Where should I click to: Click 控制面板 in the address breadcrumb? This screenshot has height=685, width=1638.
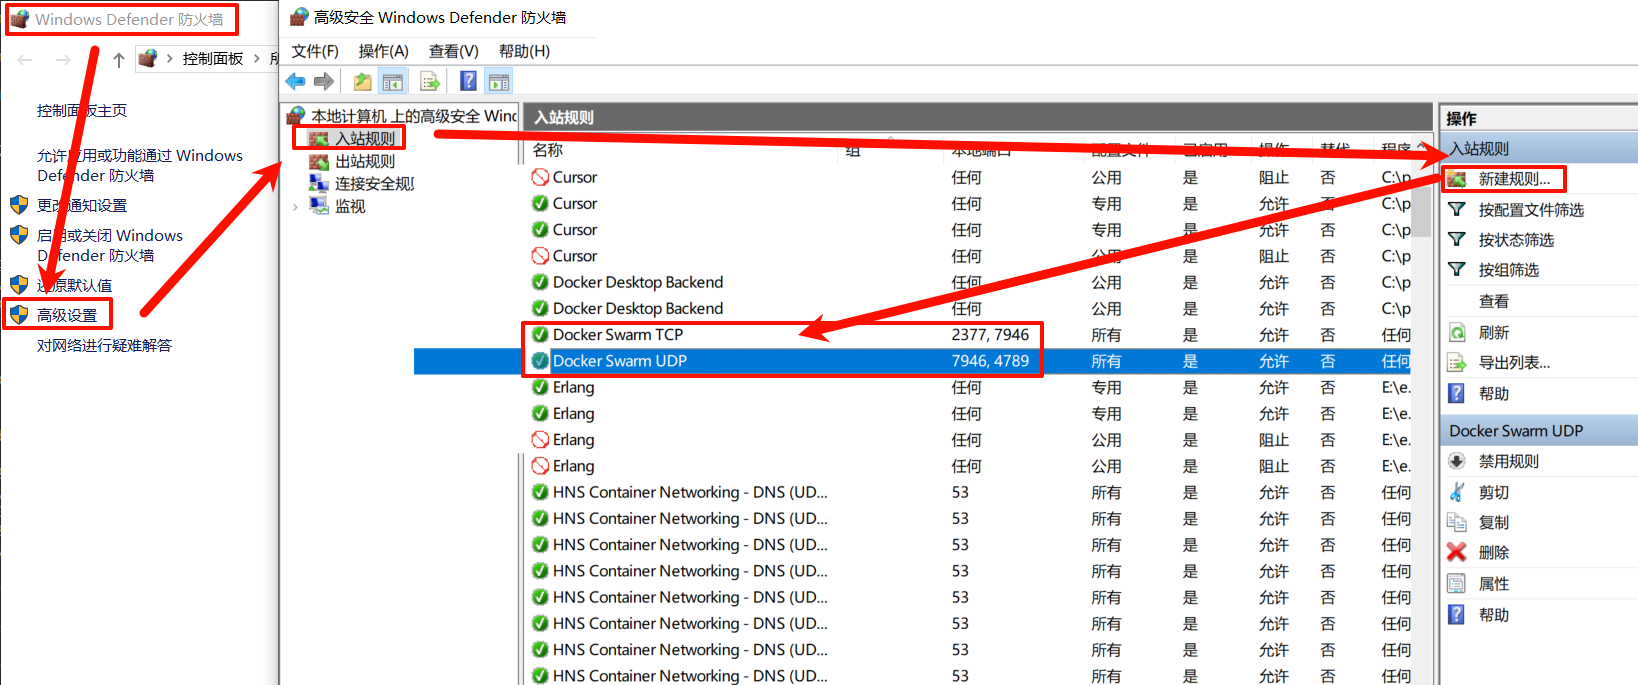pyautogui.click(x=212, y=59)
